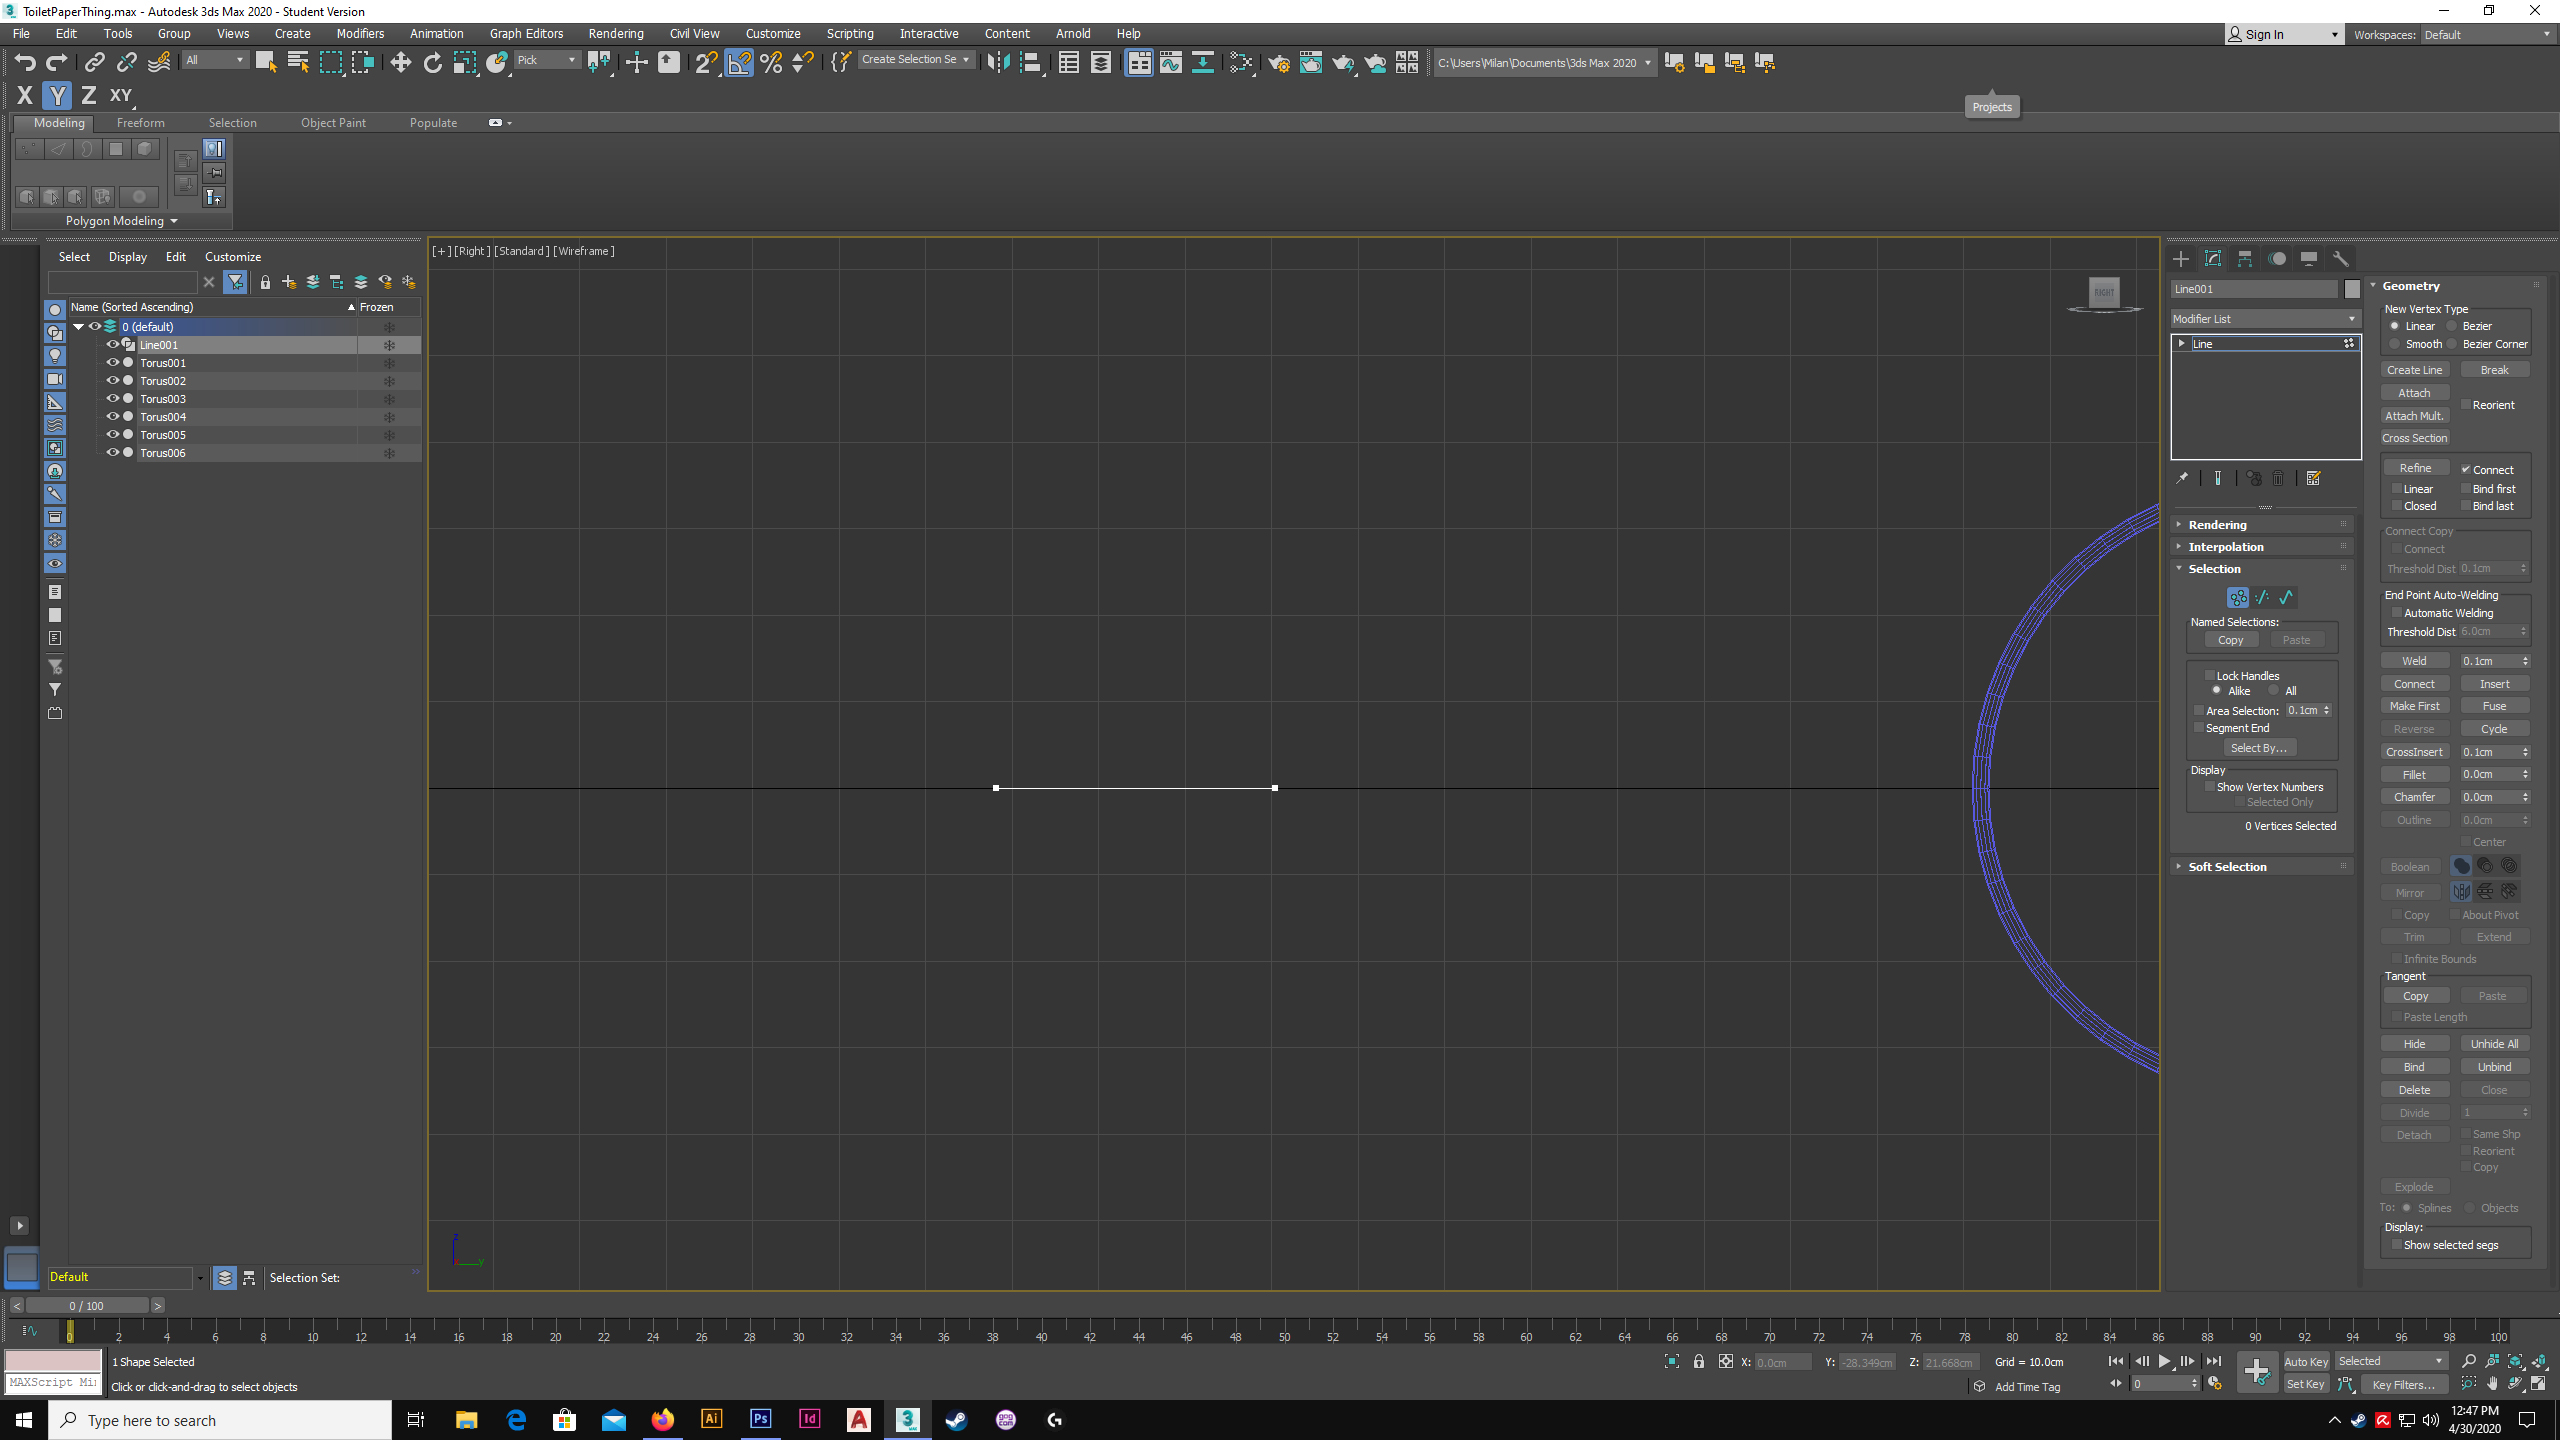This screenshot has height=1440, width=2560.
Task: Open the Modifiers menu
Action: tap(360, 33)
